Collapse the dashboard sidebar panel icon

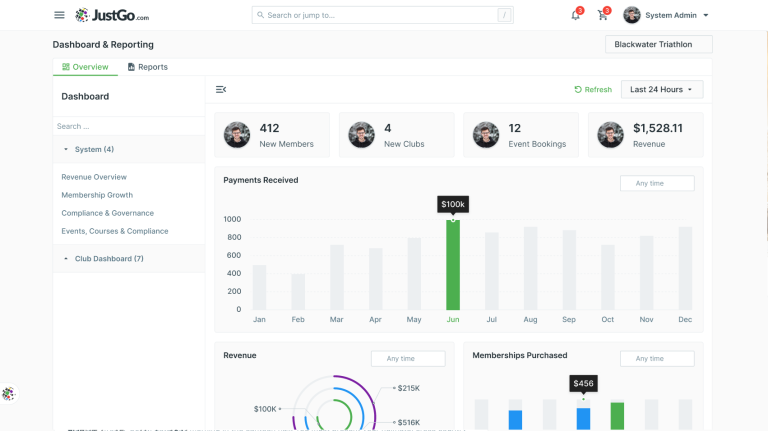click(221, 89)
